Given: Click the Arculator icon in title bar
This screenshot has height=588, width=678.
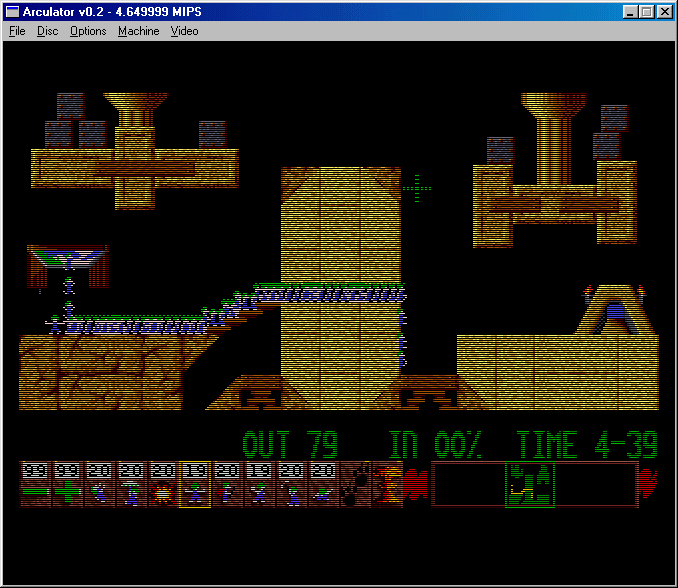Looking at the screenshot, I should [13, 12].
